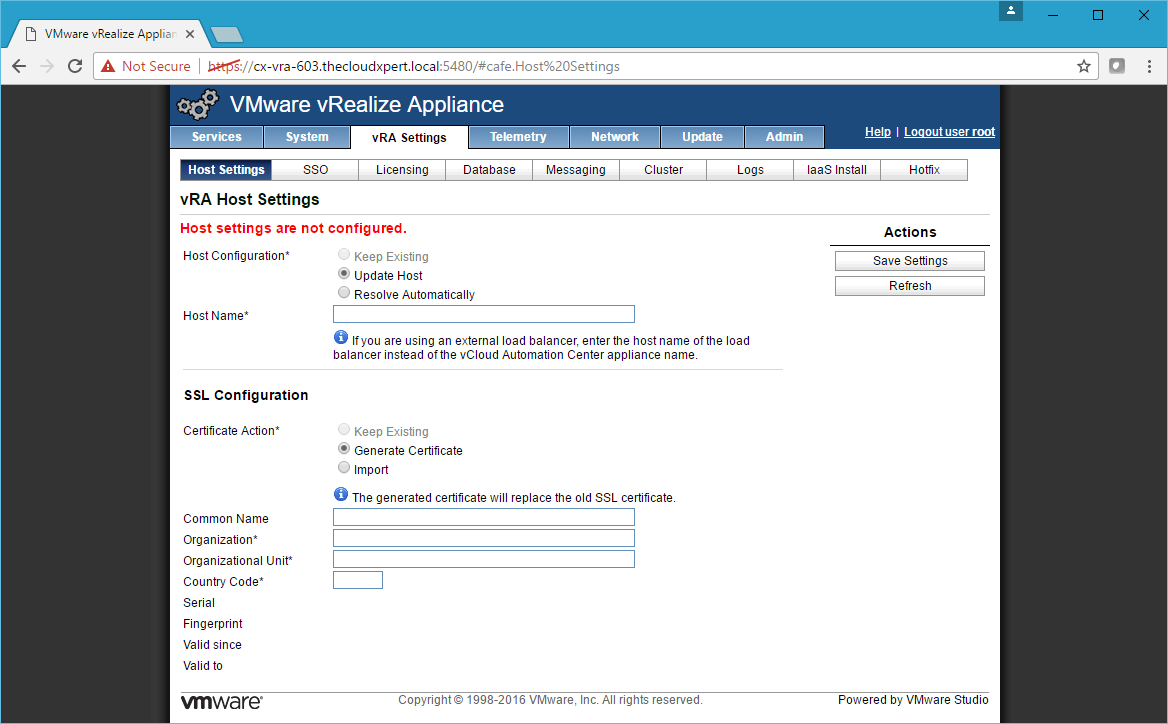
Task: Bookmark this page using the star icon
Action: [1083, 66]
